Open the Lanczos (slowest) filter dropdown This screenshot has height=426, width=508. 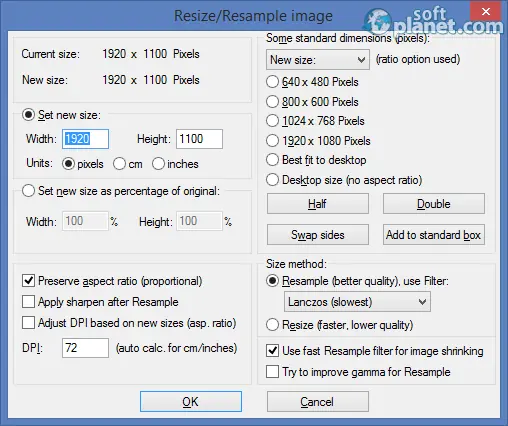357,302
